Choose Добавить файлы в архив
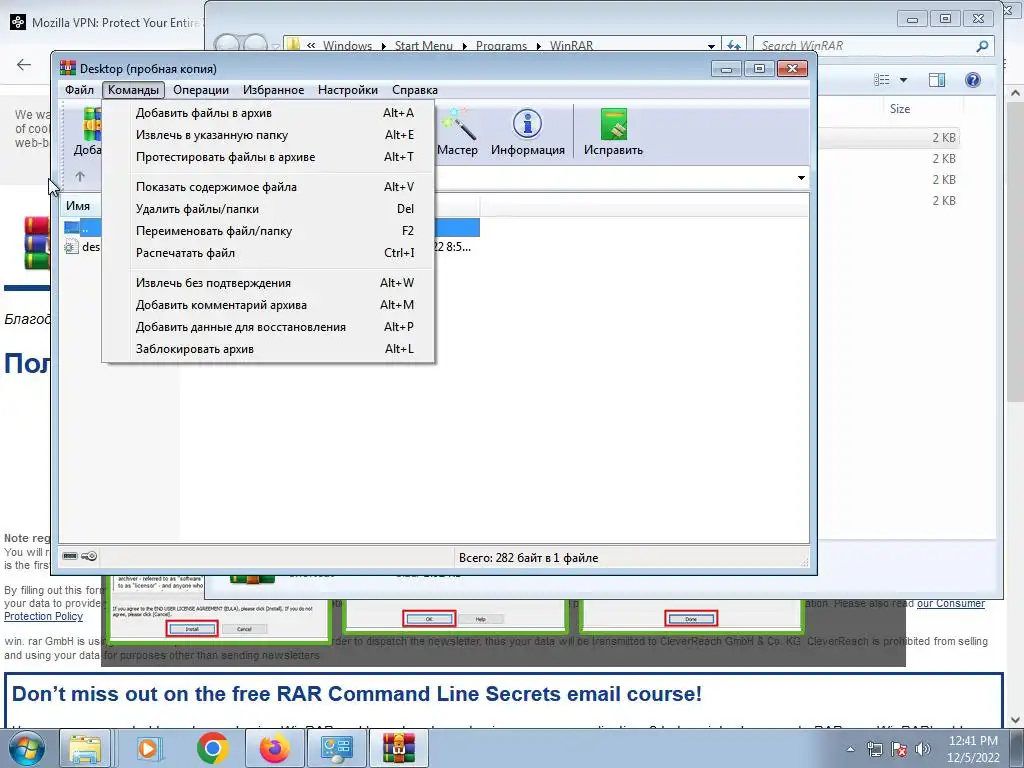This screenshot has width=1024, height=768. coord(268,113)
